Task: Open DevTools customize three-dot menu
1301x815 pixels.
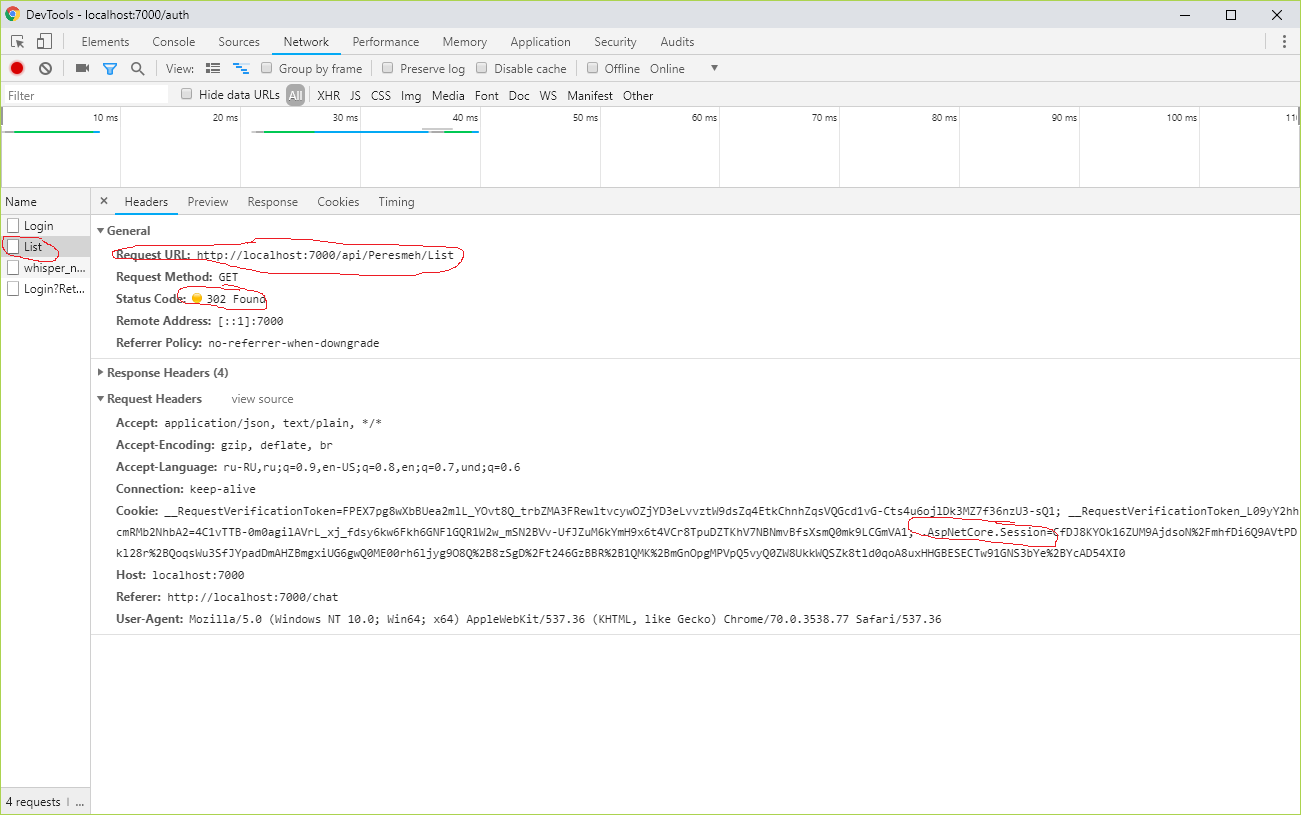Action: (x=1284, y=42)
